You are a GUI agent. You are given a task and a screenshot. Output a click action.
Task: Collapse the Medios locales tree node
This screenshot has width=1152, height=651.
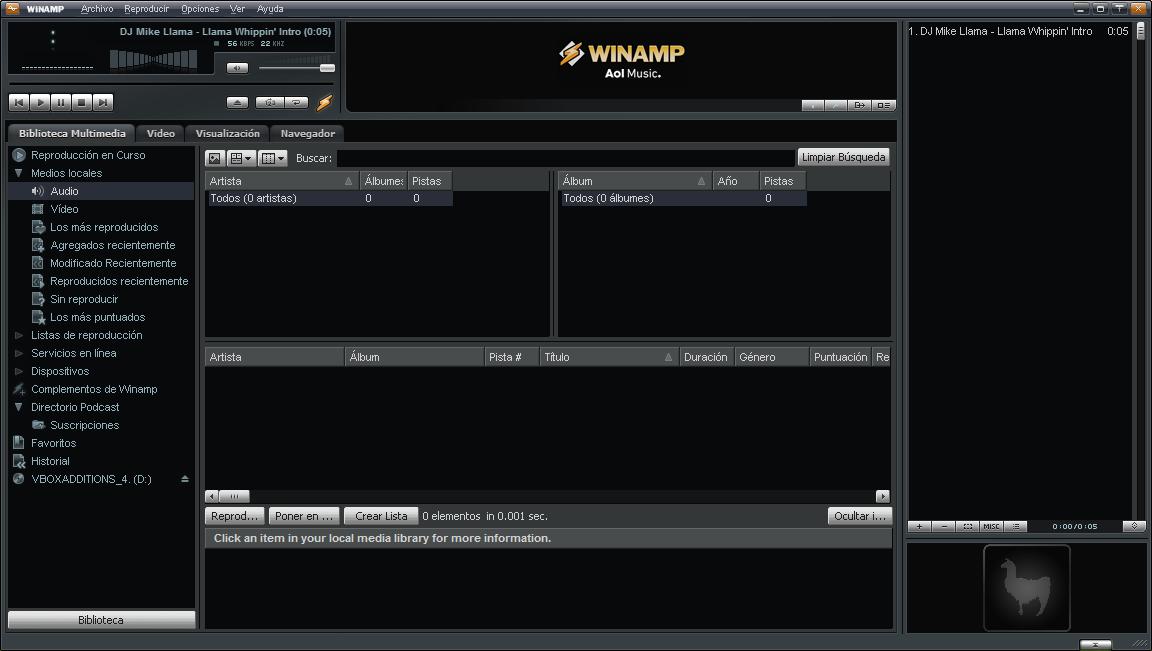tap(18, 173)
